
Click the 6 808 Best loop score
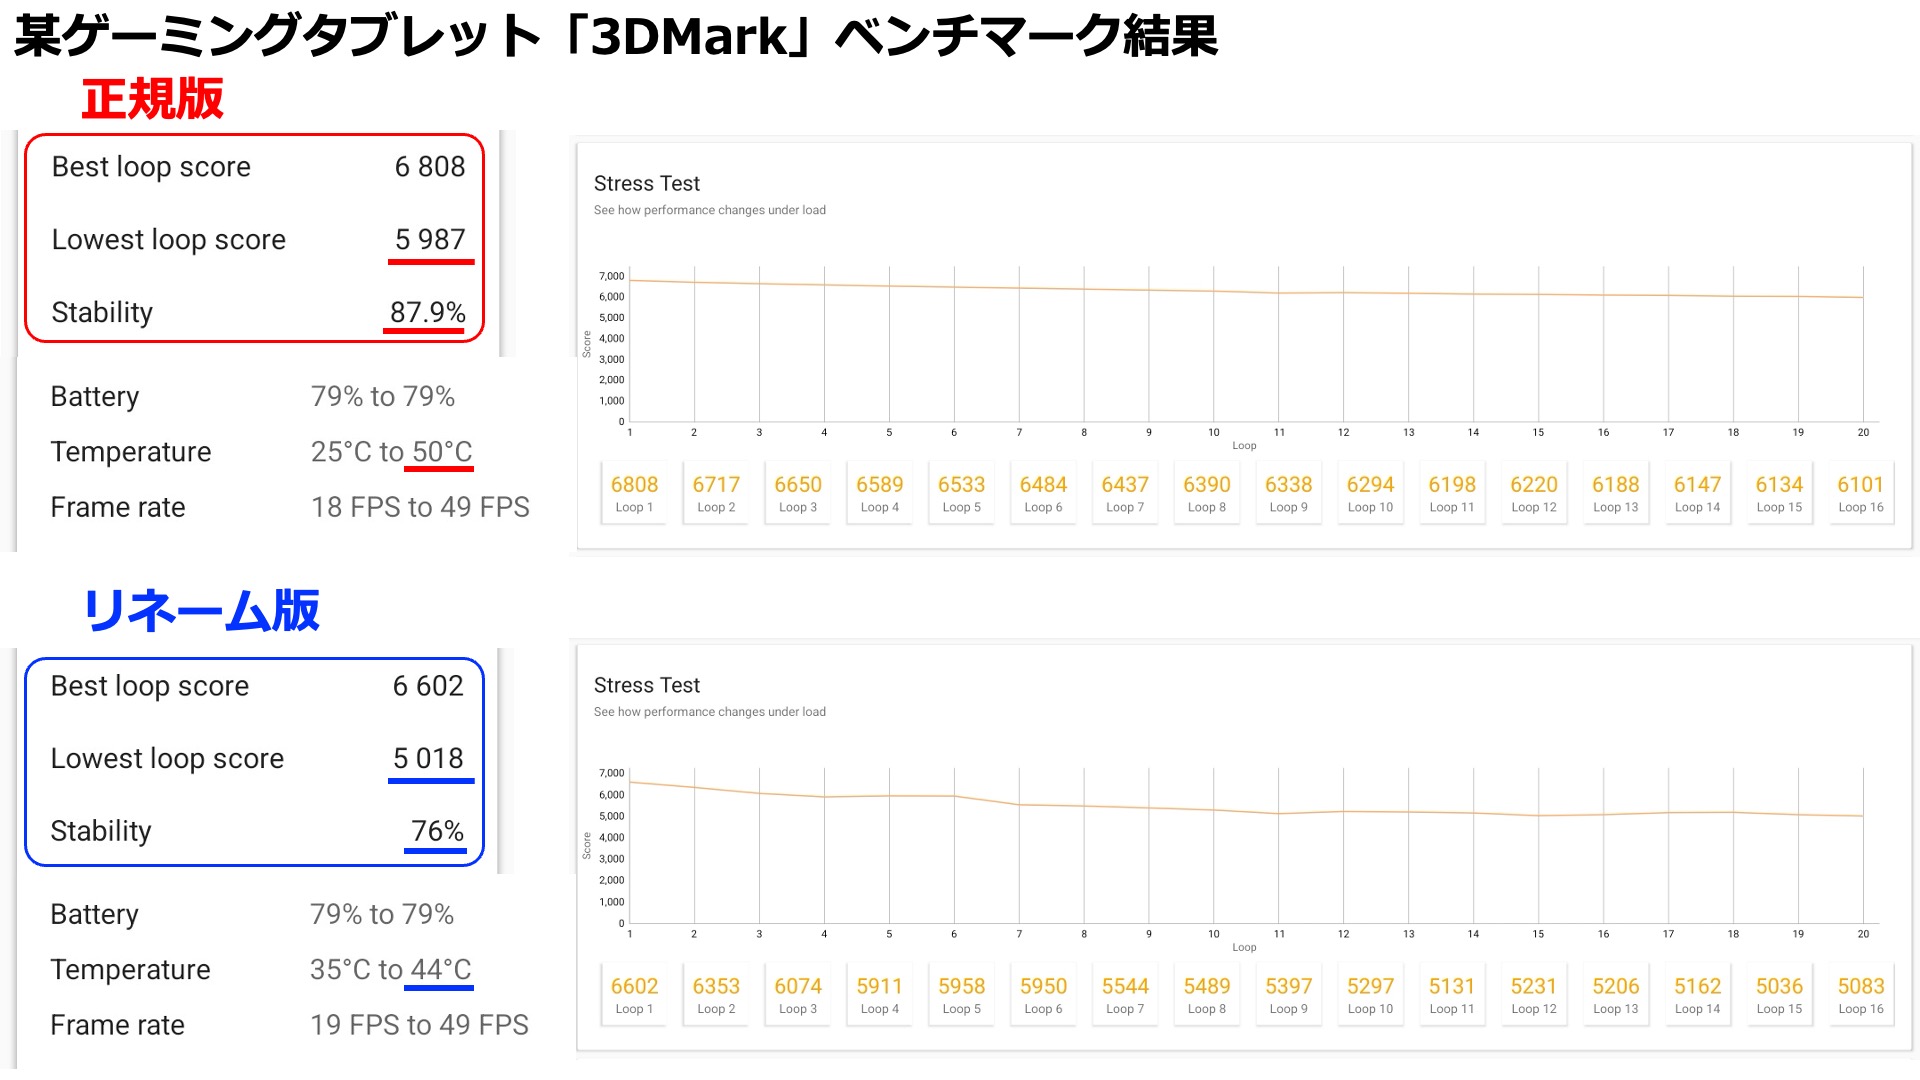coord(429,167)
